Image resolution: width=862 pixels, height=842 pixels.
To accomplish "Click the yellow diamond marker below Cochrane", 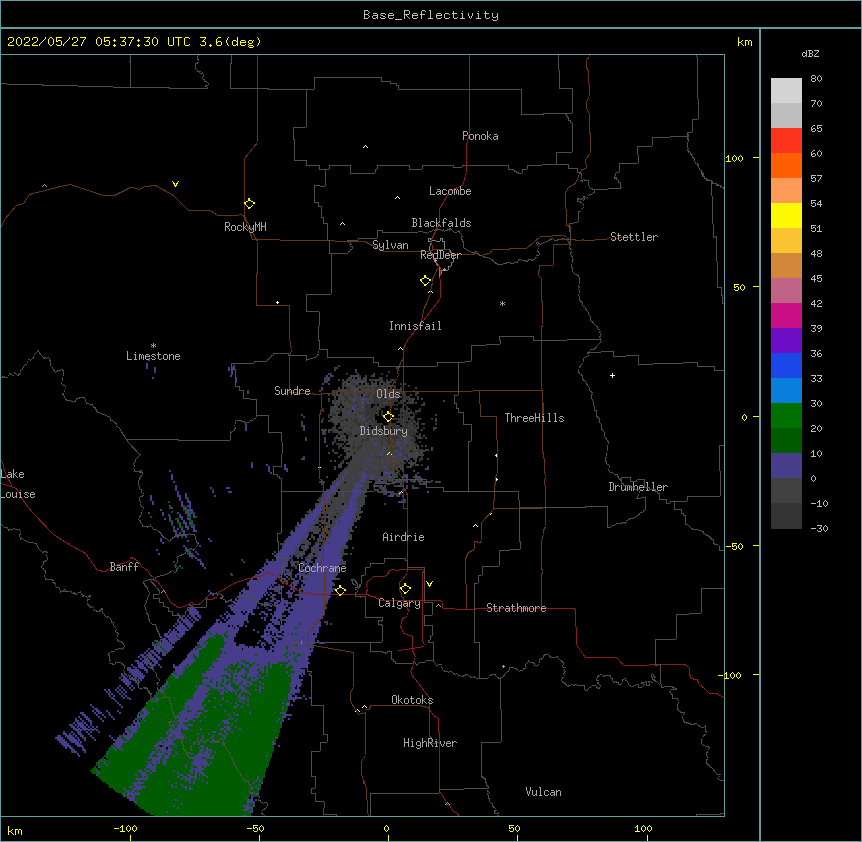I will 340,590.
